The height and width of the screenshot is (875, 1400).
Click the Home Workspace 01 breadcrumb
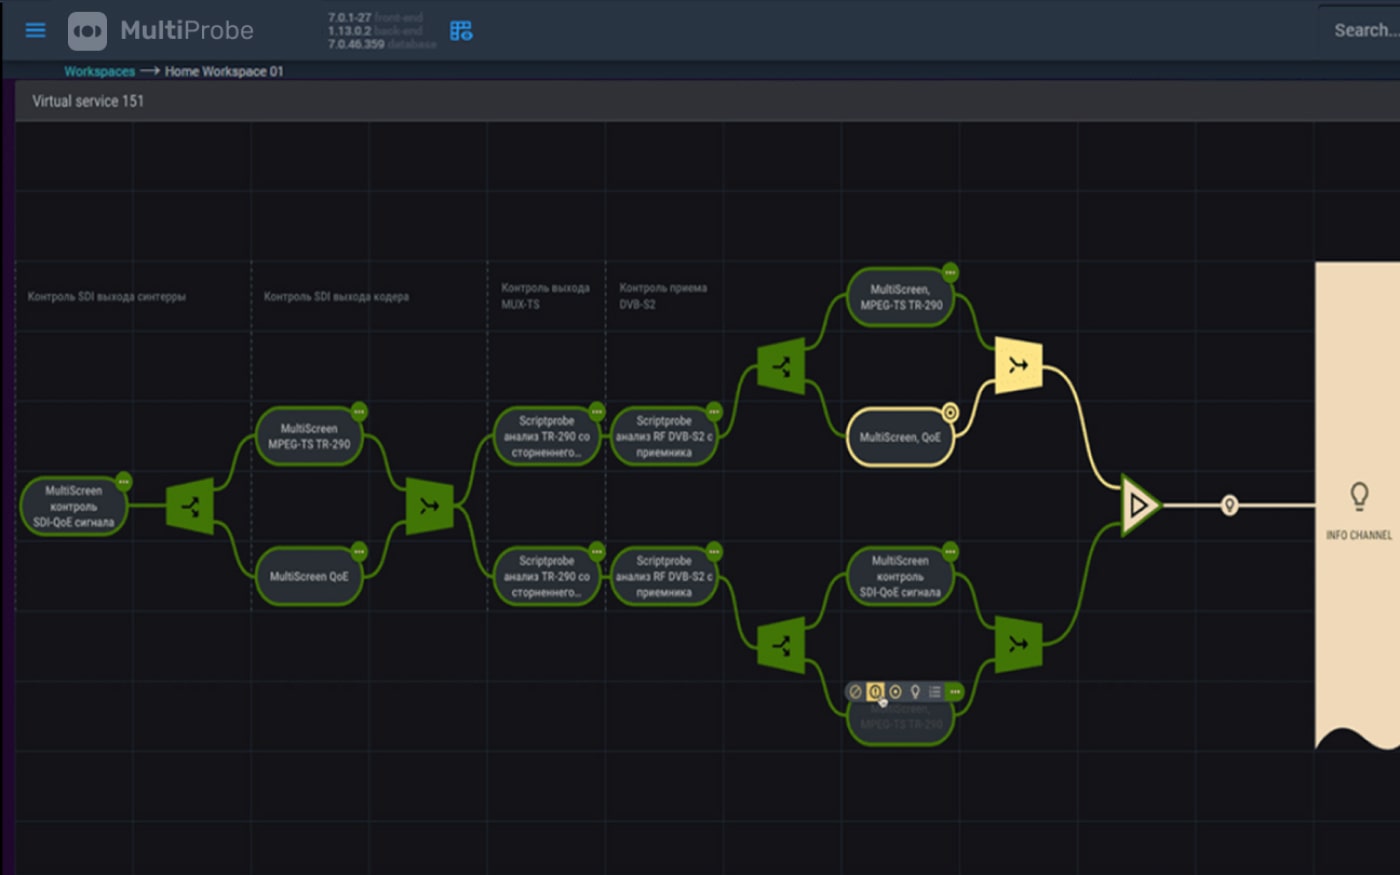coord(224,71)
